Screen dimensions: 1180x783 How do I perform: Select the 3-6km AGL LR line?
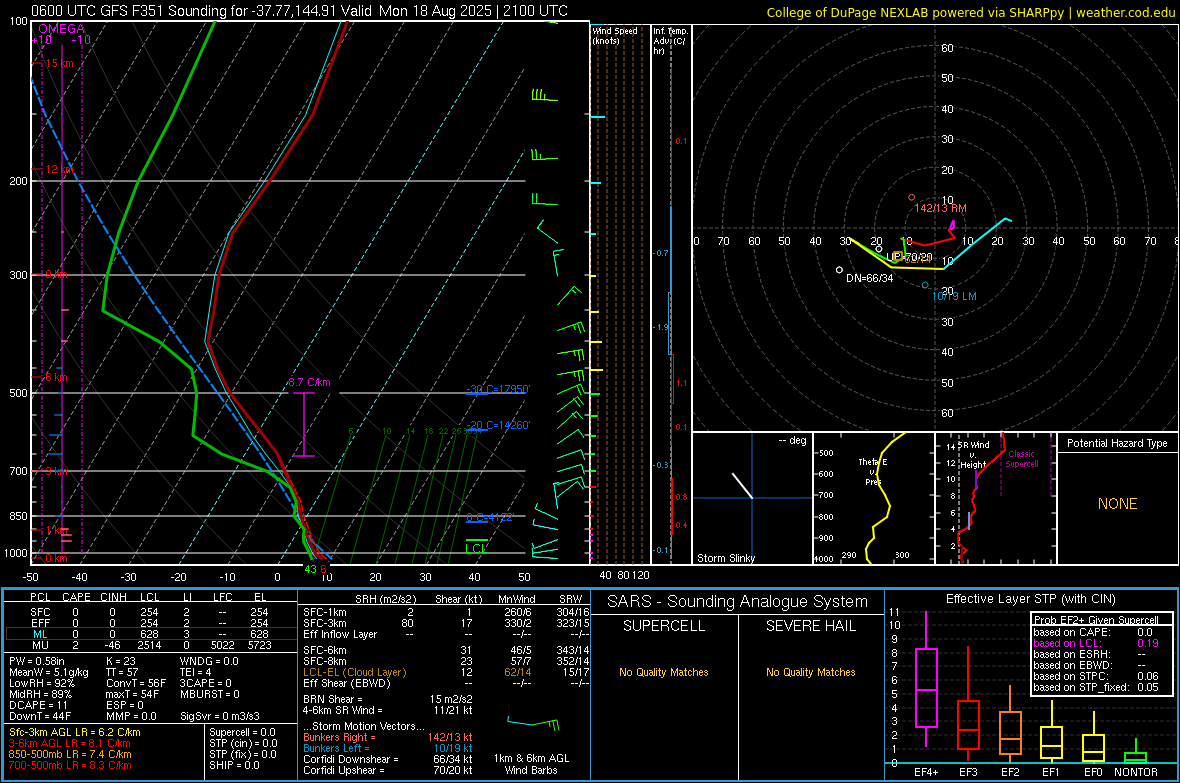point(69,743)
